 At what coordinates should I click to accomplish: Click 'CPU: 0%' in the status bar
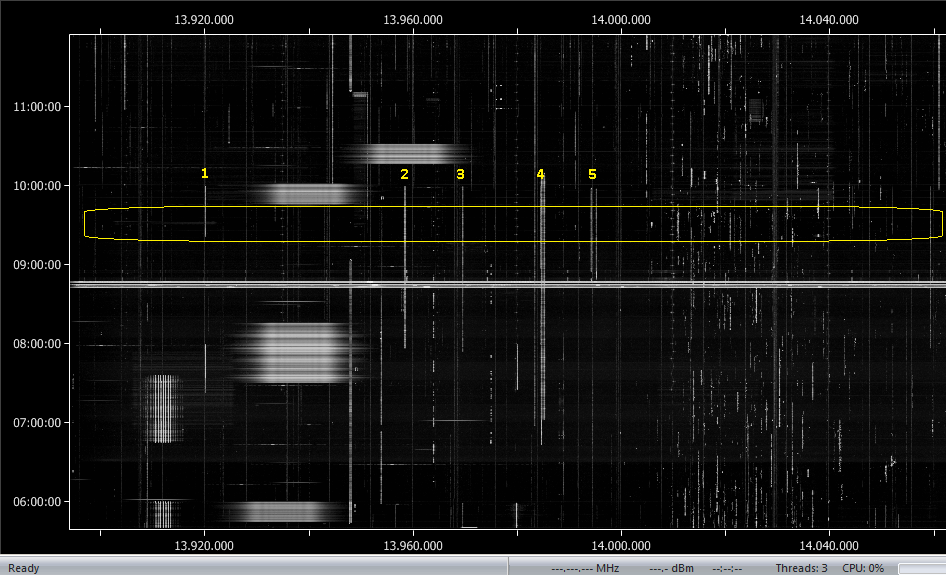(x=863, y=568)
